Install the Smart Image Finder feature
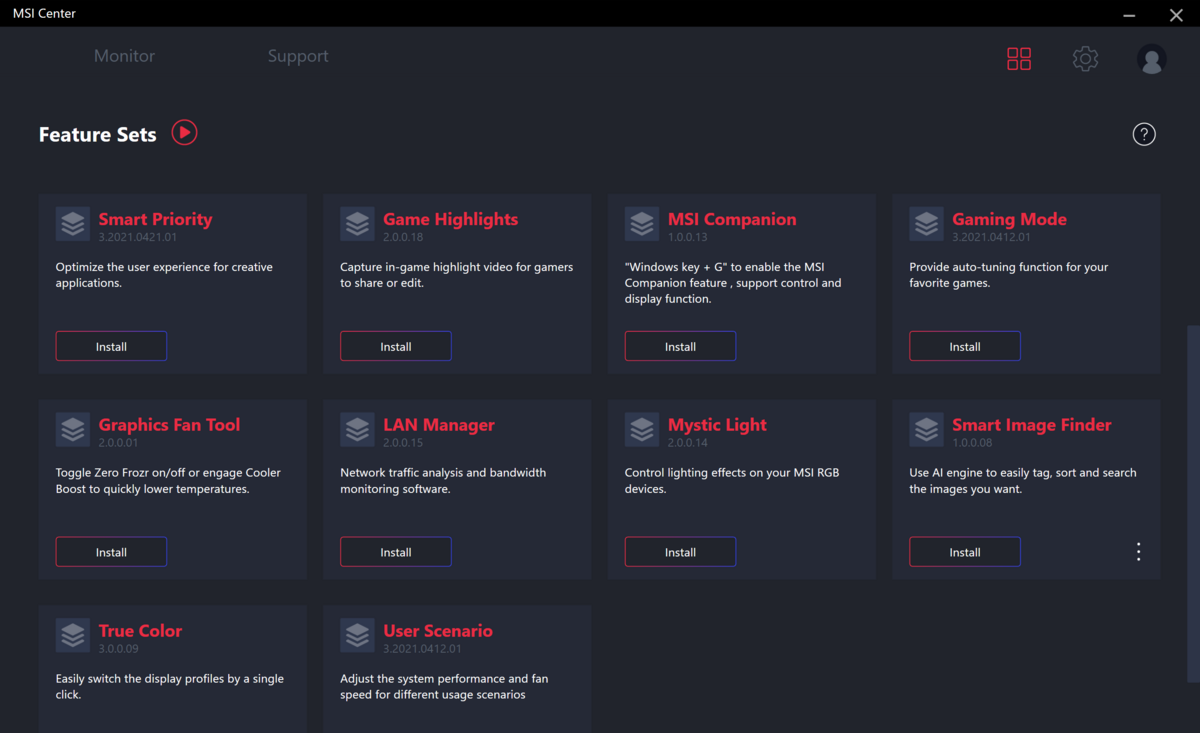The height and width of the screenshot is (733, 1200). click(965, 552)
